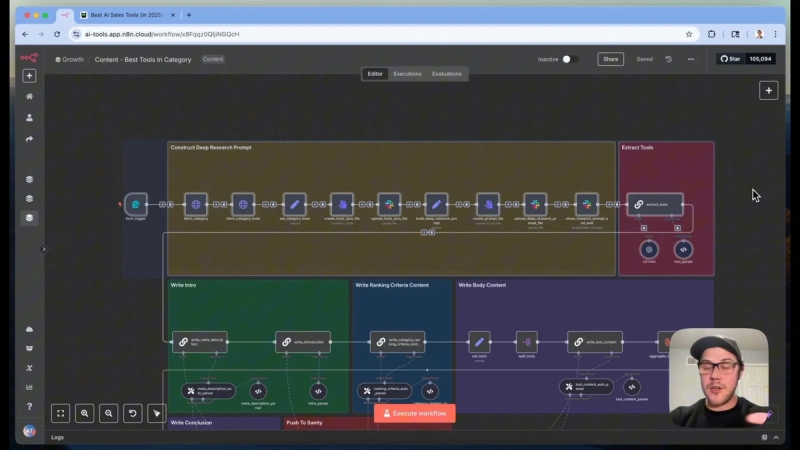Open the create_tools_json_file node
The height and width of the screenshot is (450, 800).
click(342, 204)
